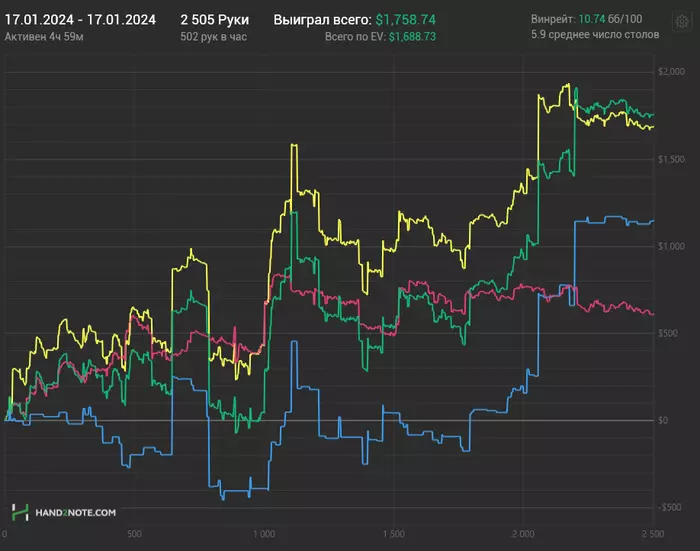Click the 500 hands x-axis marker
The height and width of the screenshot is (551, 700).
135,535
